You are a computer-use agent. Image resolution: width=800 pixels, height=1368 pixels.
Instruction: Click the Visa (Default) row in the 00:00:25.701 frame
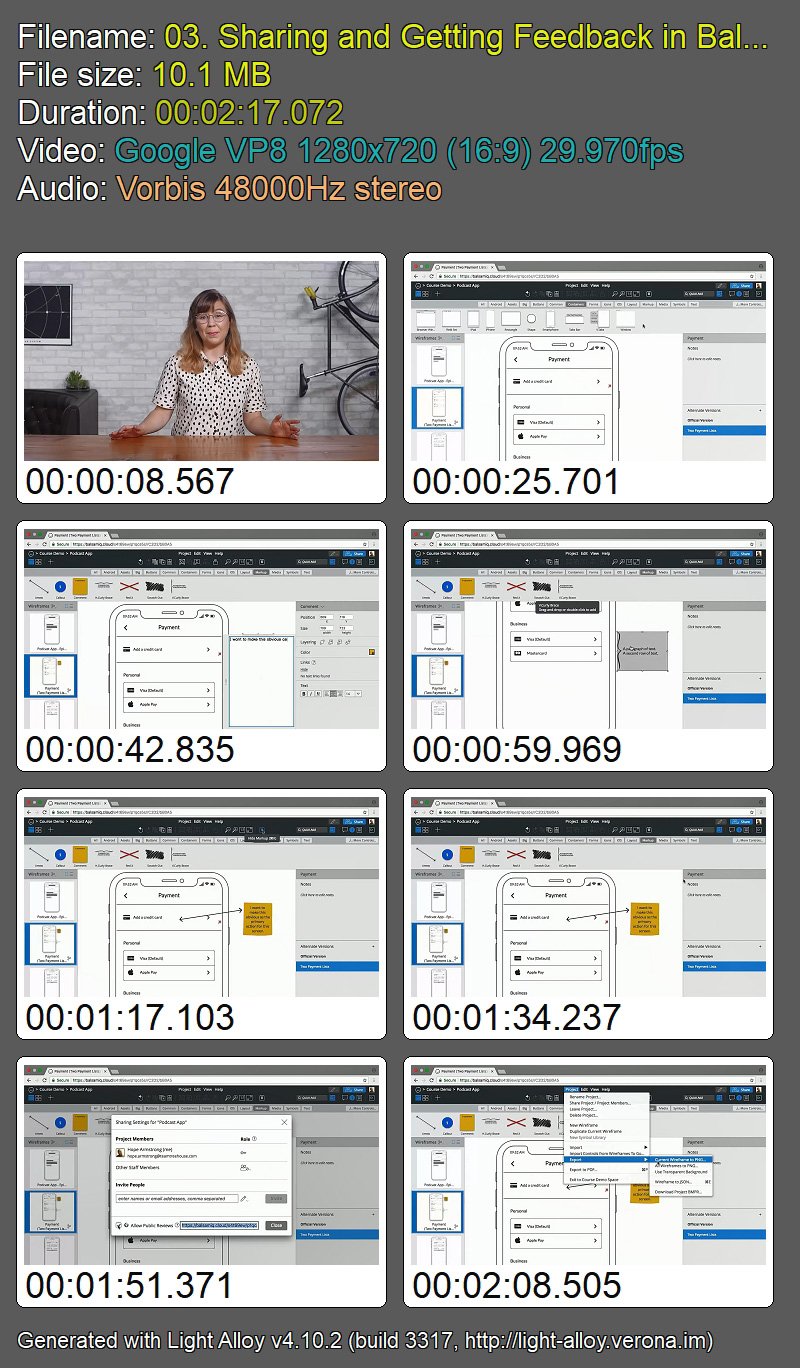tap(559, 422)
